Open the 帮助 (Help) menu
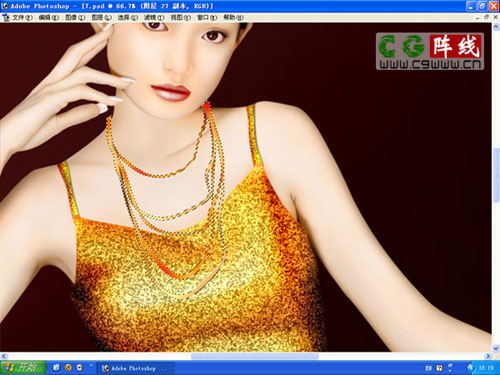Viewport: 500px width, 375px height. (233, 17)
